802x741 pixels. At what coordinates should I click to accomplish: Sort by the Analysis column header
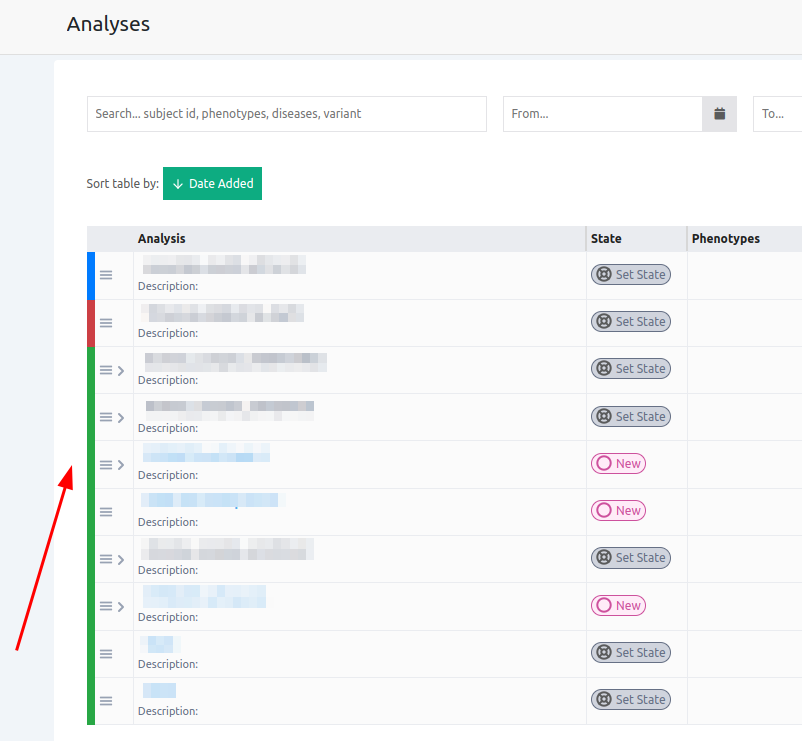tap(161, 239)
